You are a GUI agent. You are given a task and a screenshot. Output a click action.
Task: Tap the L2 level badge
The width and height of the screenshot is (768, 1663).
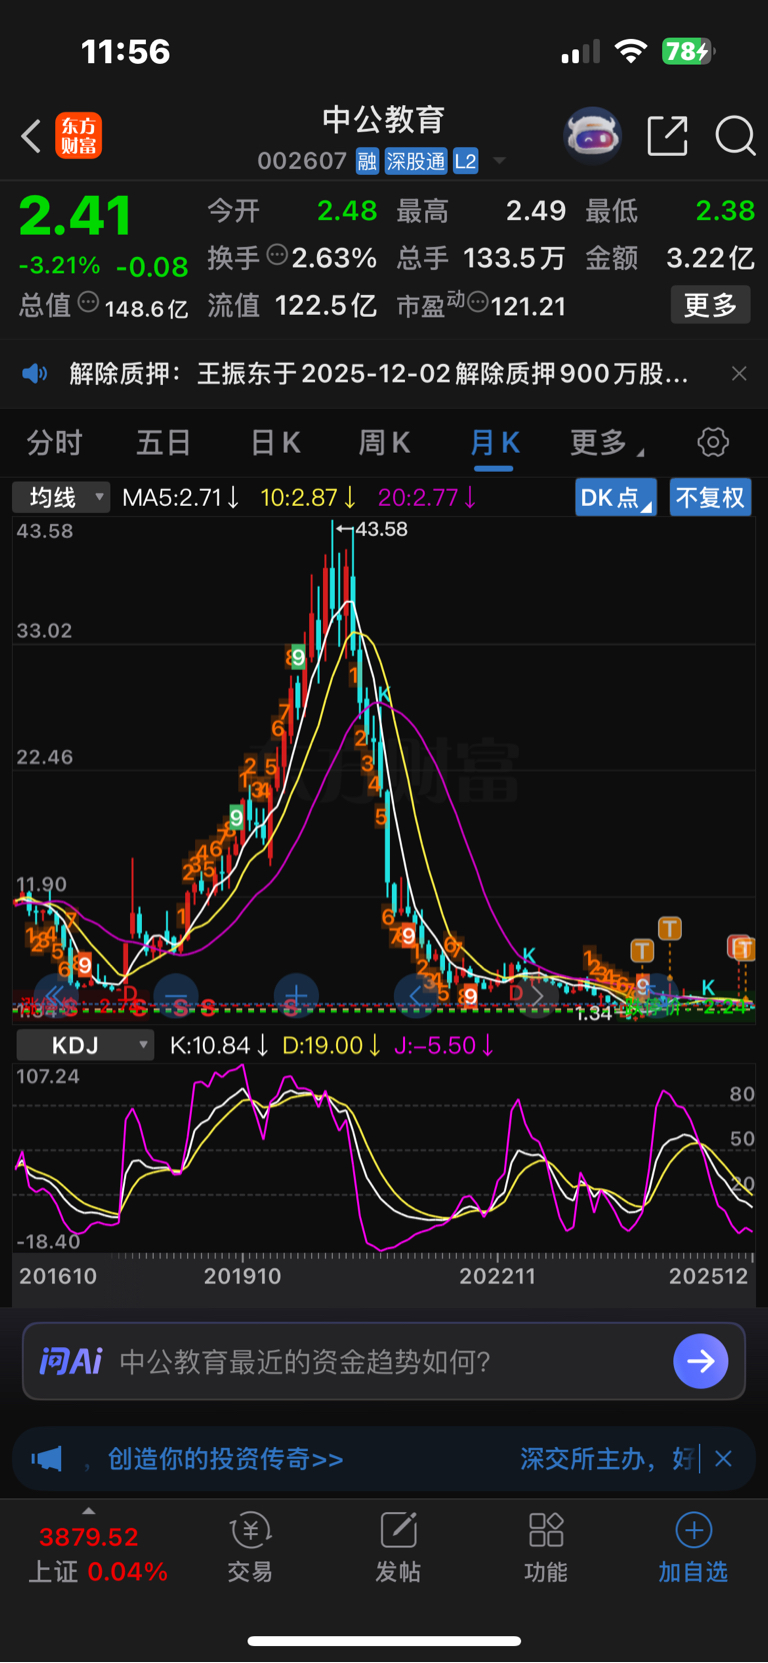coord(465,161)
